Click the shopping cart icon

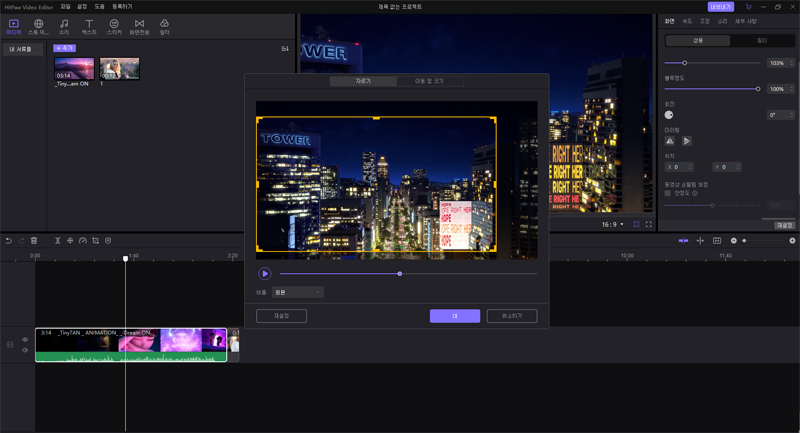click(x=748, y=7)
